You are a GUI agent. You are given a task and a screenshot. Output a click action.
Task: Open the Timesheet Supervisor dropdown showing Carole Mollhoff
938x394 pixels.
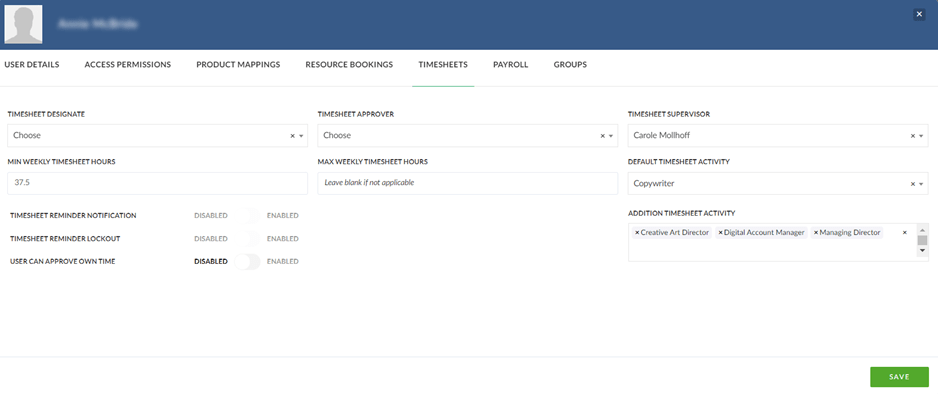[778, 136]
